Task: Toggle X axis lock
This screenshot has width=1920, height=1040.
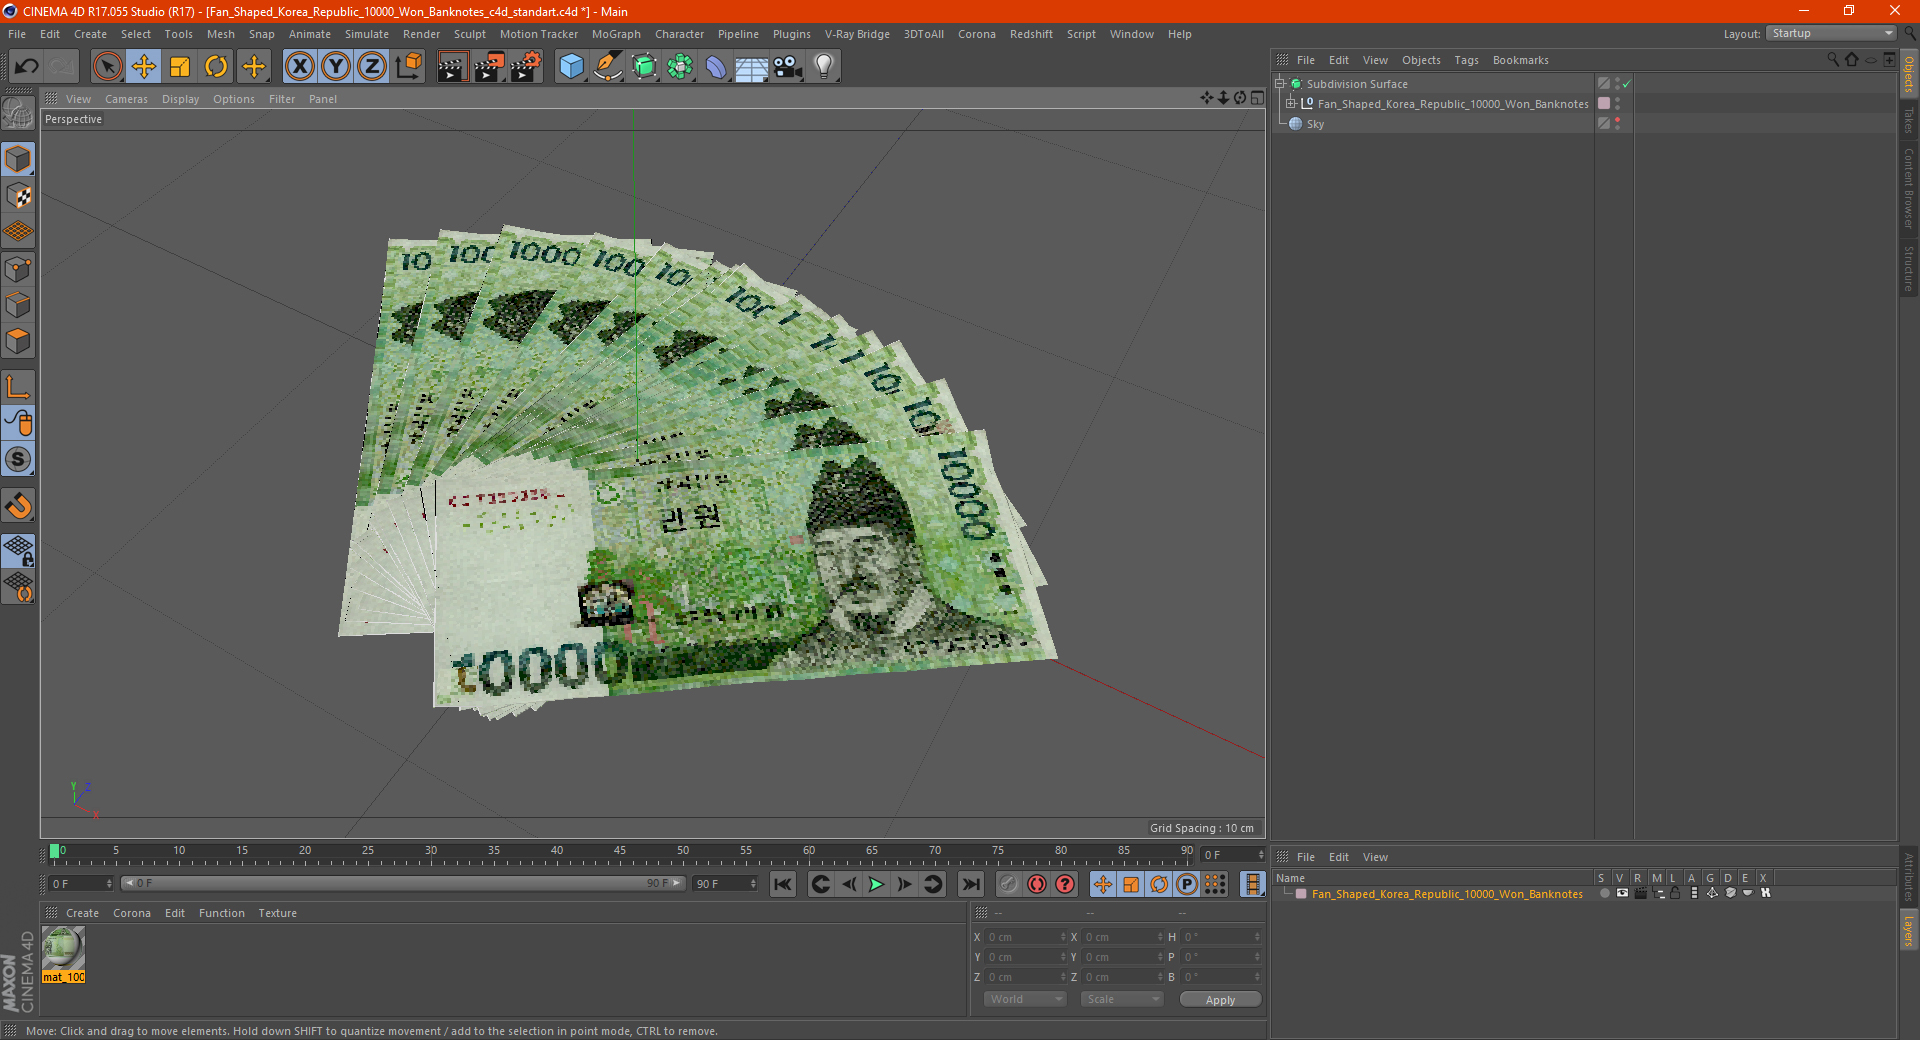Action: [x=299, y=66]
